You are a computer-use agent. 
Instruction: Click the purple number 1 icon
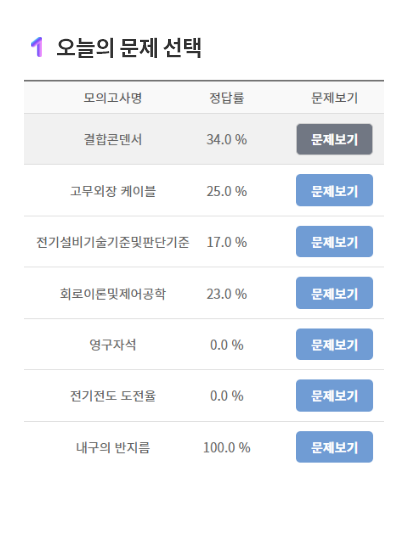point(37,47)
